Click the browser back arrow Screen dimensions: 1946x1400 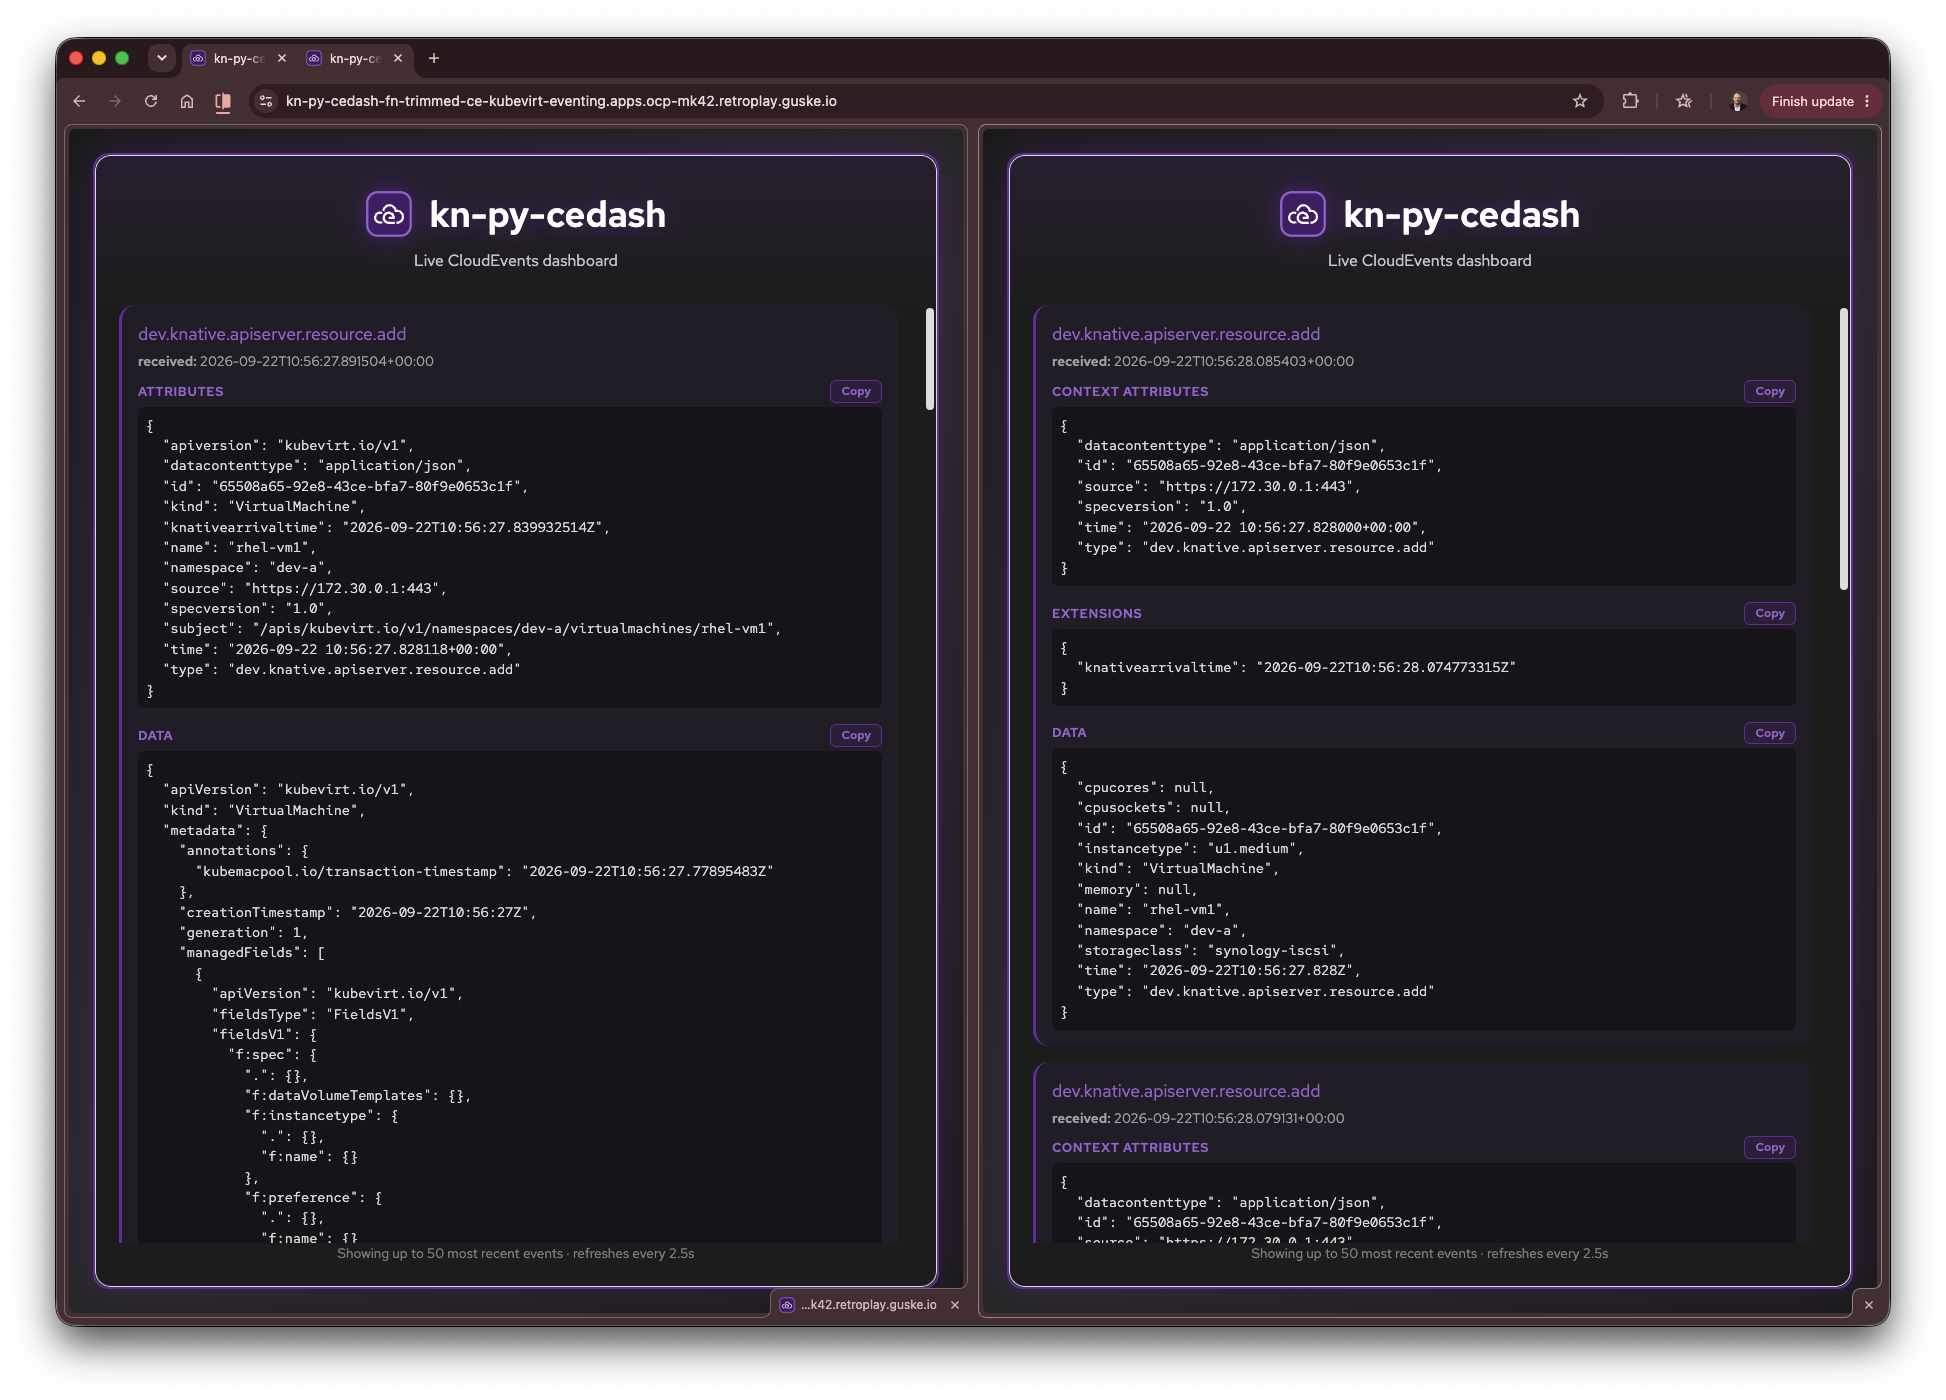click(x=79, y=101)
